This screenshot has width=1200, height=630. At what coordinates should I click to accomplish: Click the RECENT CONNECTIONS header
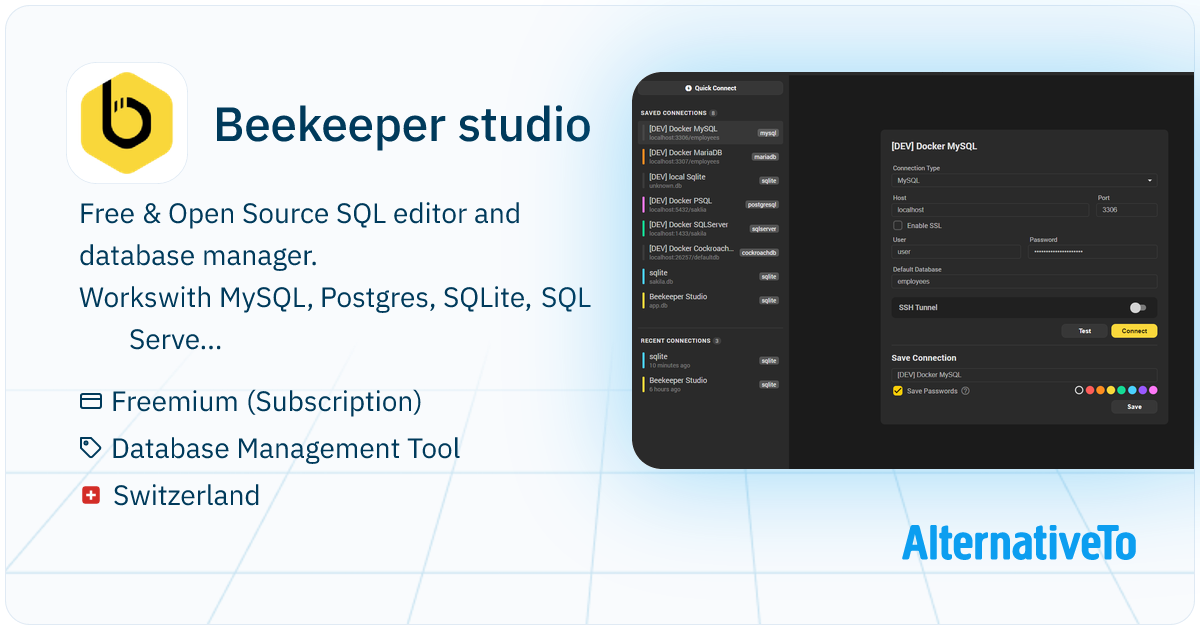[675, 341]
